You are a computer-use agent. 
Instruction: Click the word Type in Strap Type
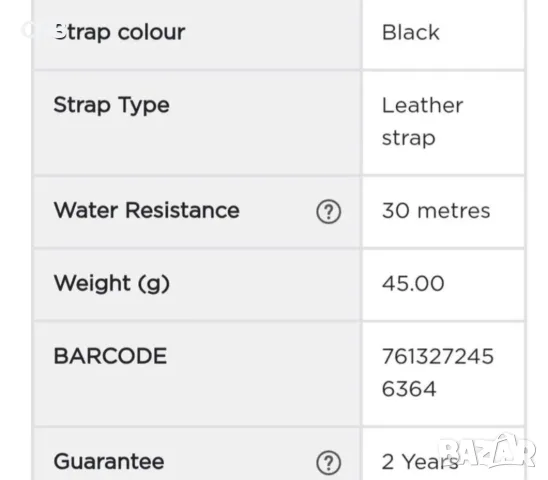(144, 105)
